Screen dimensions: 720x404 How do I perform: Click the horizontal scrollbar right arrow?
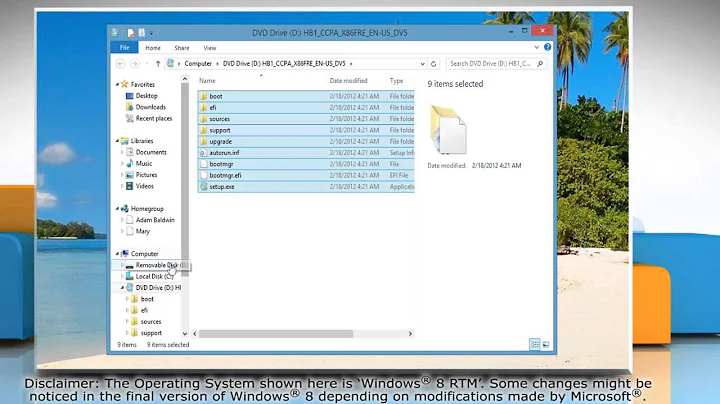tap(410, 334)
